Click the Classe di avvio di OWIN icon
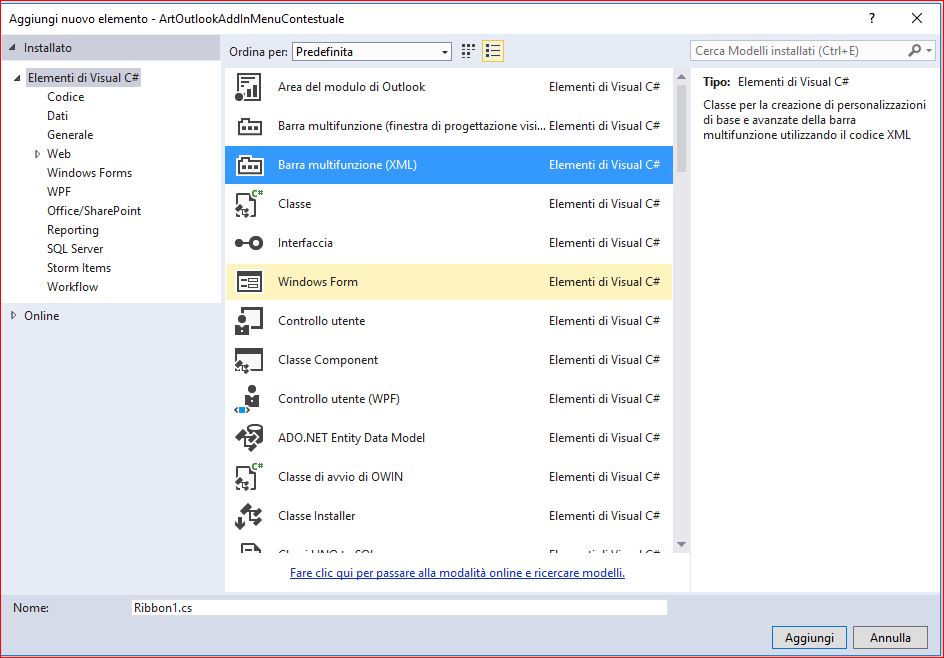Image resolution: width=944 pixels, height=658 pixels. tap(249, 477)
